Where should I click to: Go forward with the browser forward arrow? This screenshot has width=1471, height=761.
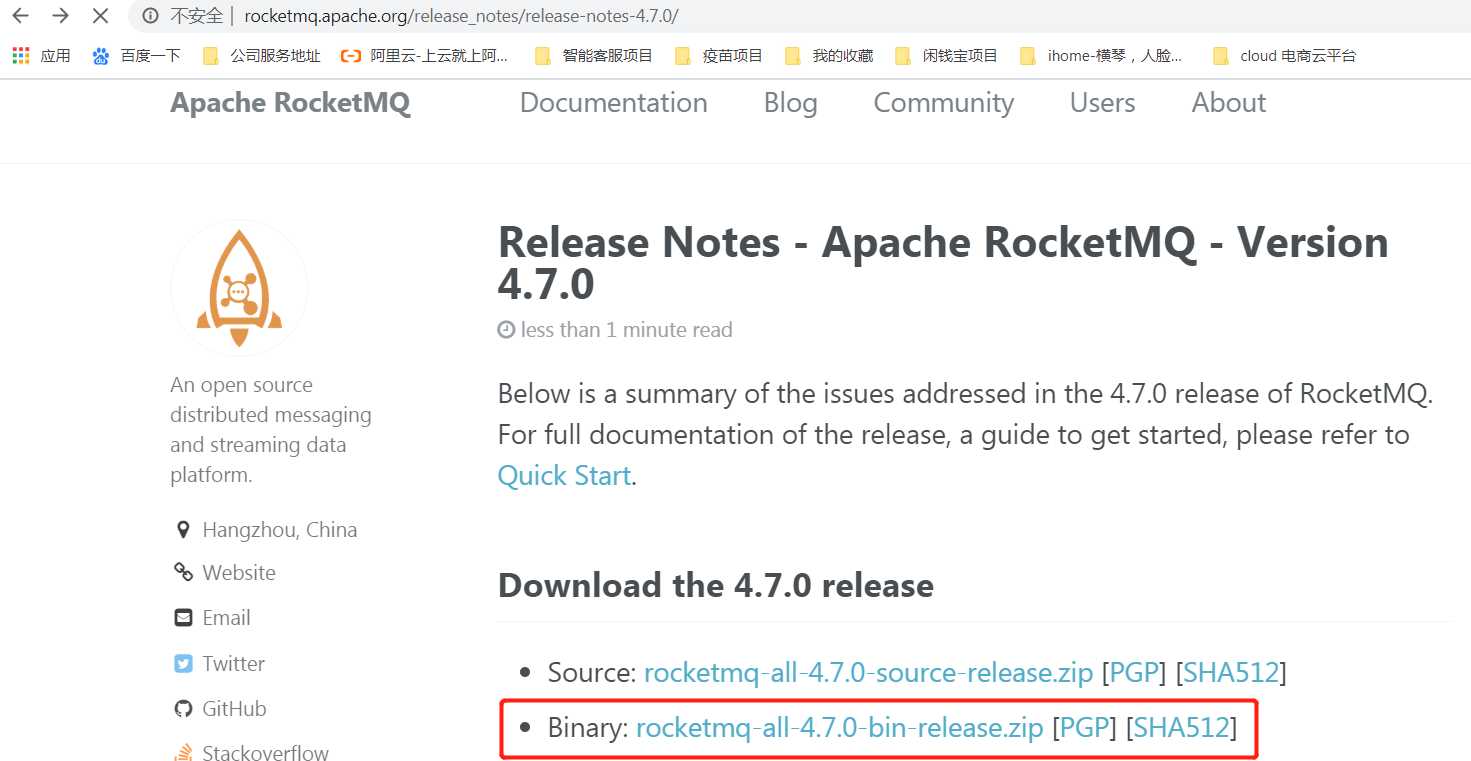60,16
